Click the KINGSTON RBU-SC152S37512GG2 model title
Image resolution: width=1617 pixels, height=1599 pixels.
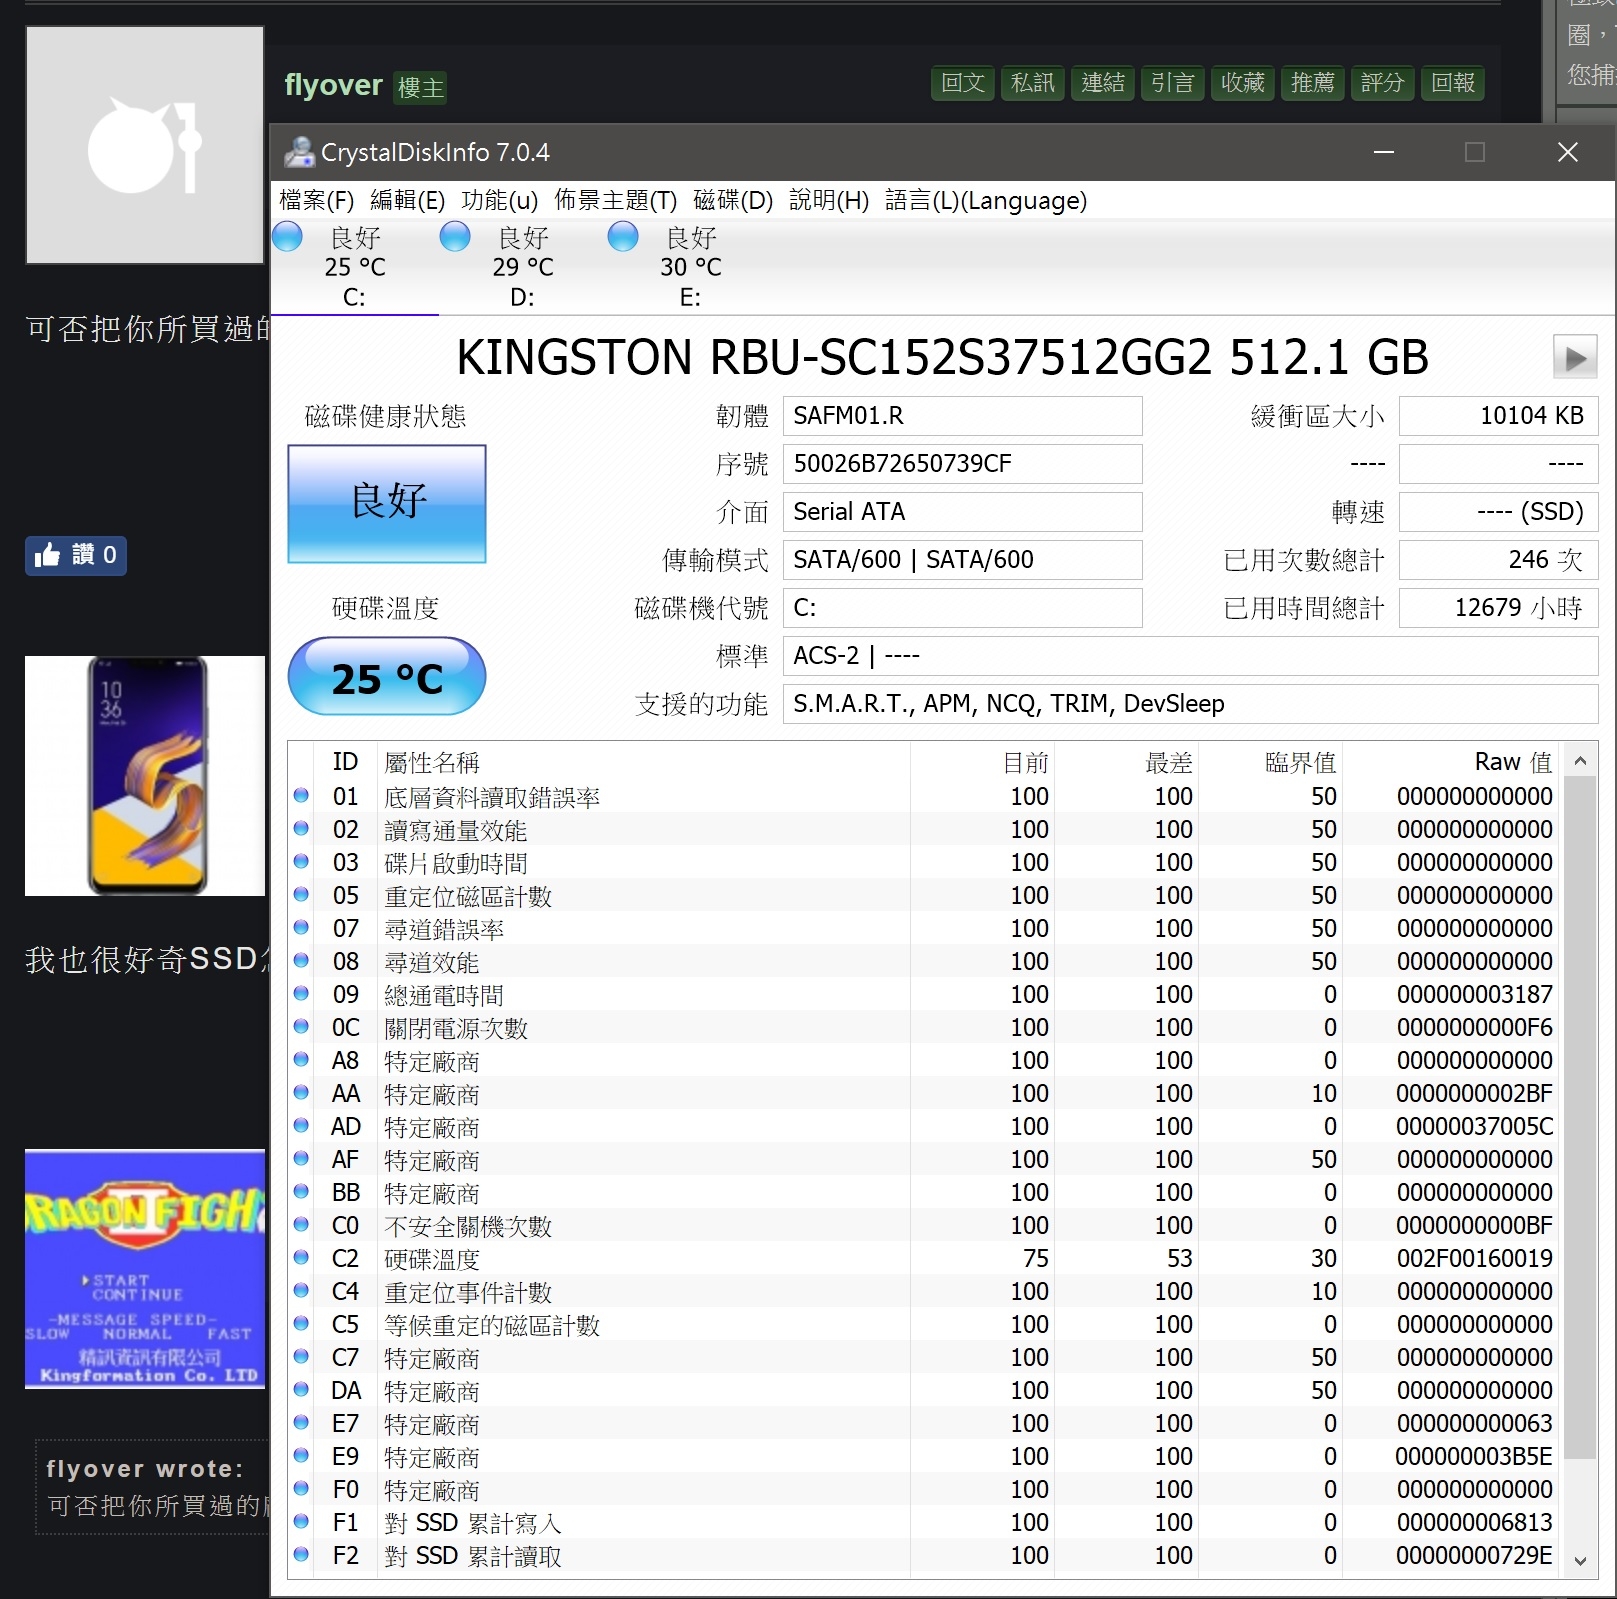tap(942, 357)
